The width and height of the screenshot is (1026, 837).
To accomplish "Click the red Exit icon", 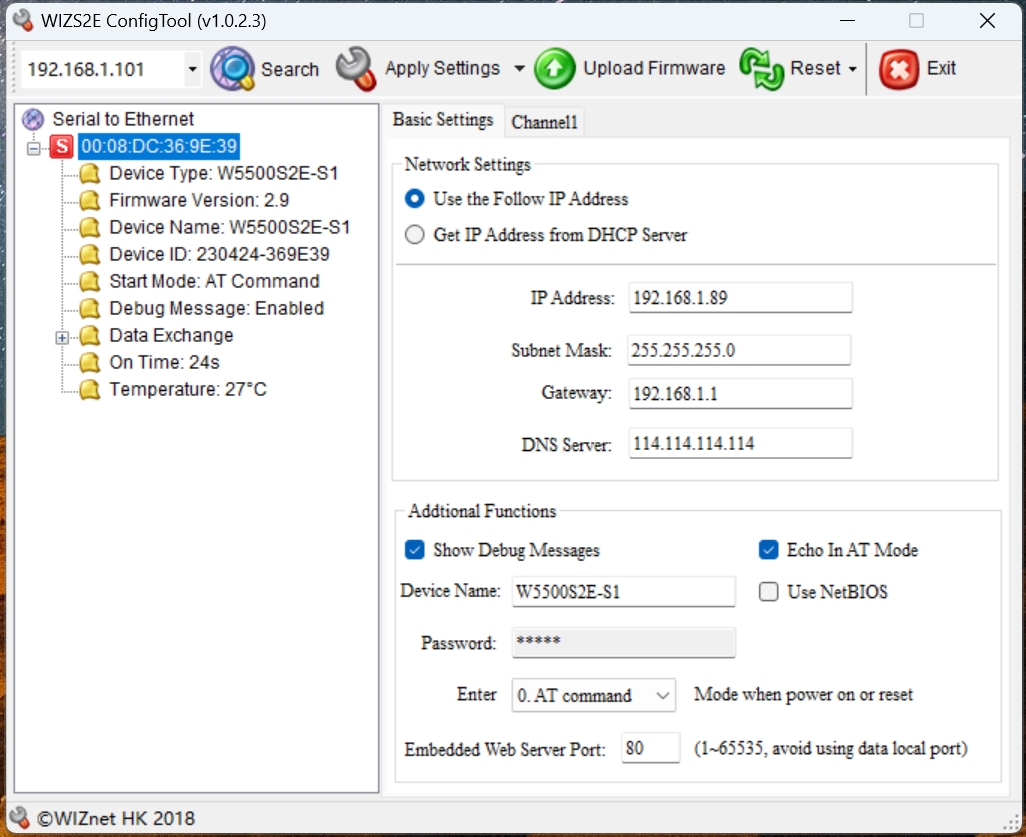I will (898, 69).
